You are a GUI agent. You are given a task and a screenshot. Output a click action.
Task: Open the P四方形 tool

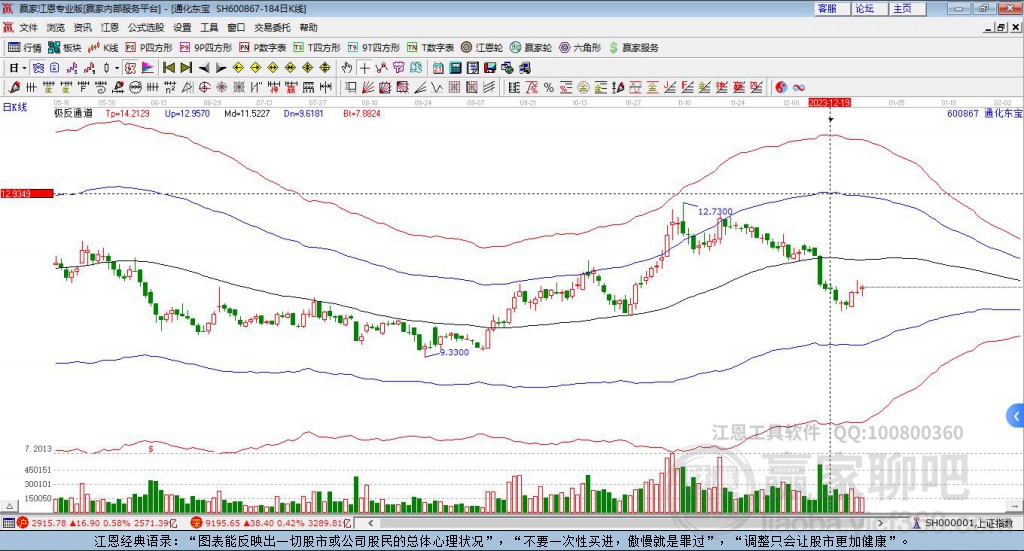click(x=149, y=48)
